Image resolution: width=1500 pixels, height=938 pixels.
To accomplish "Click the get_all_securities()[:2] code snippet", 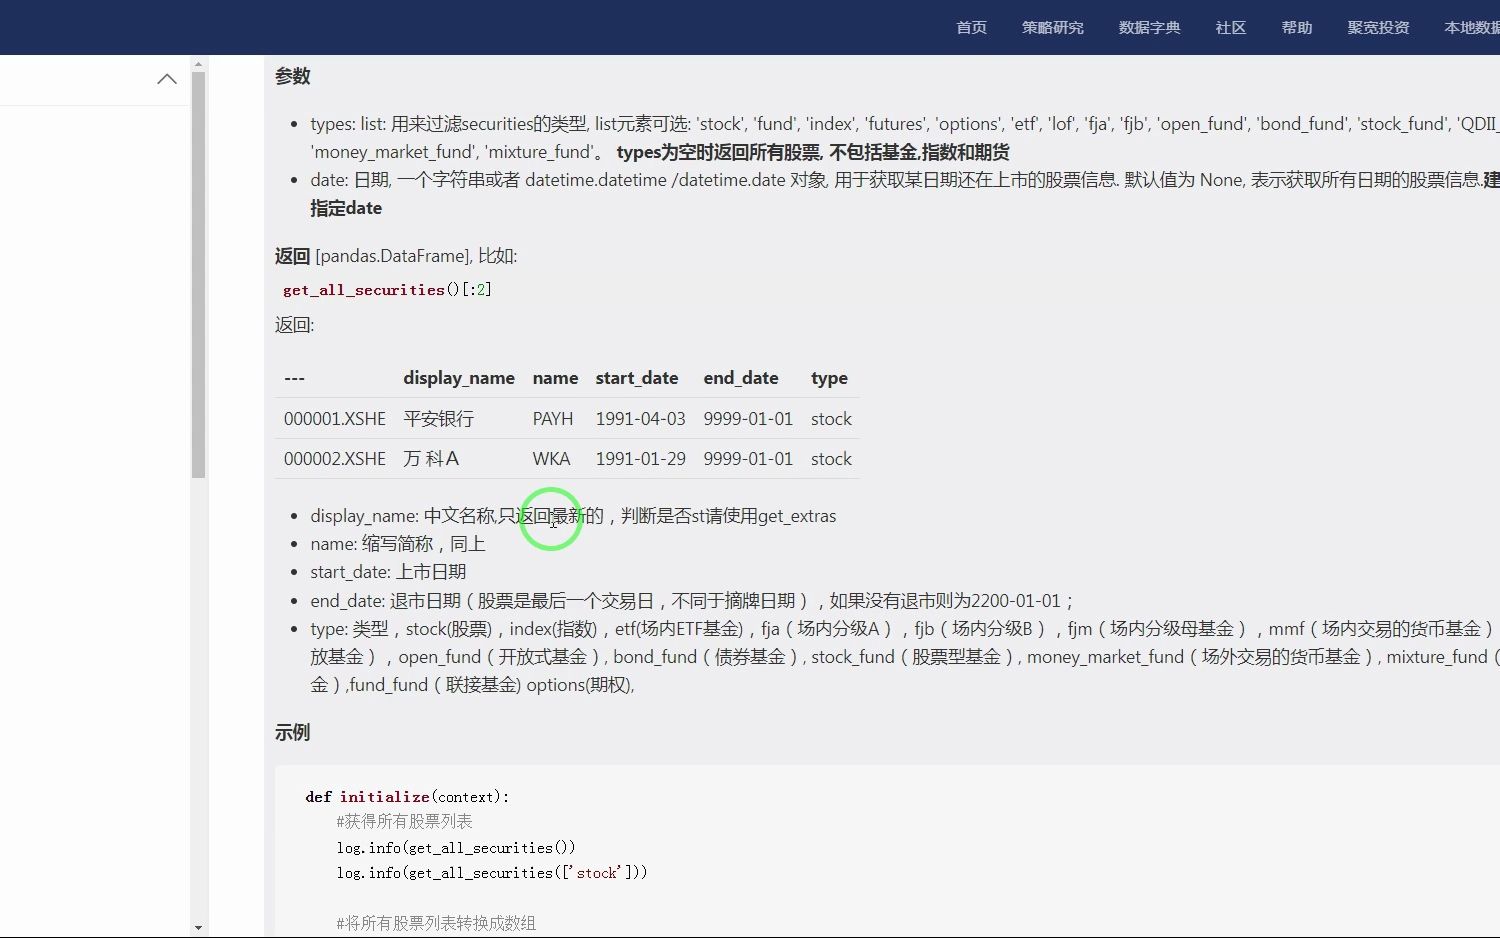I will tap(387, 290).
